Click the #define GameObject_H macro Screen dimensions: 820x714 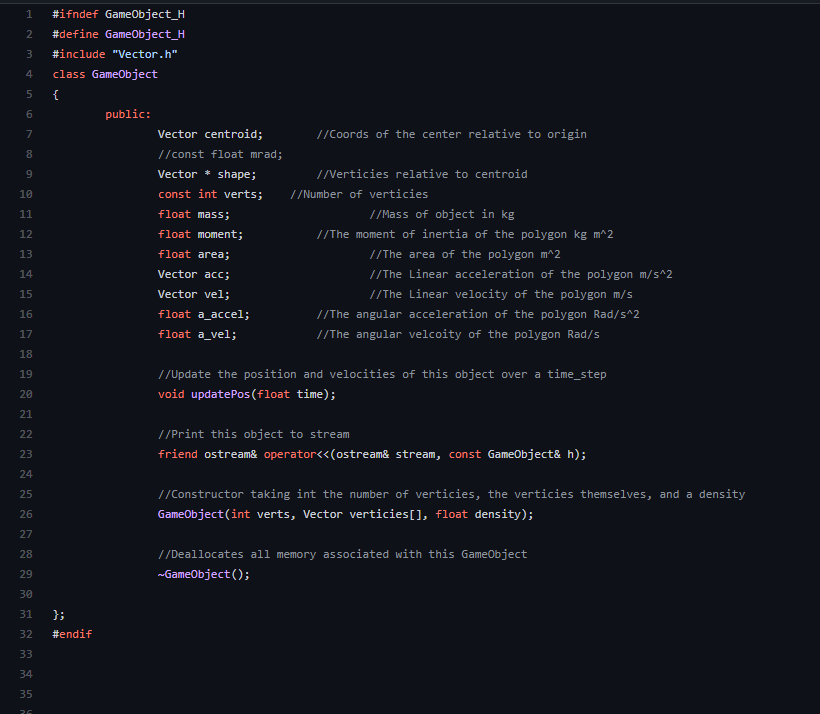coord(119,34)
